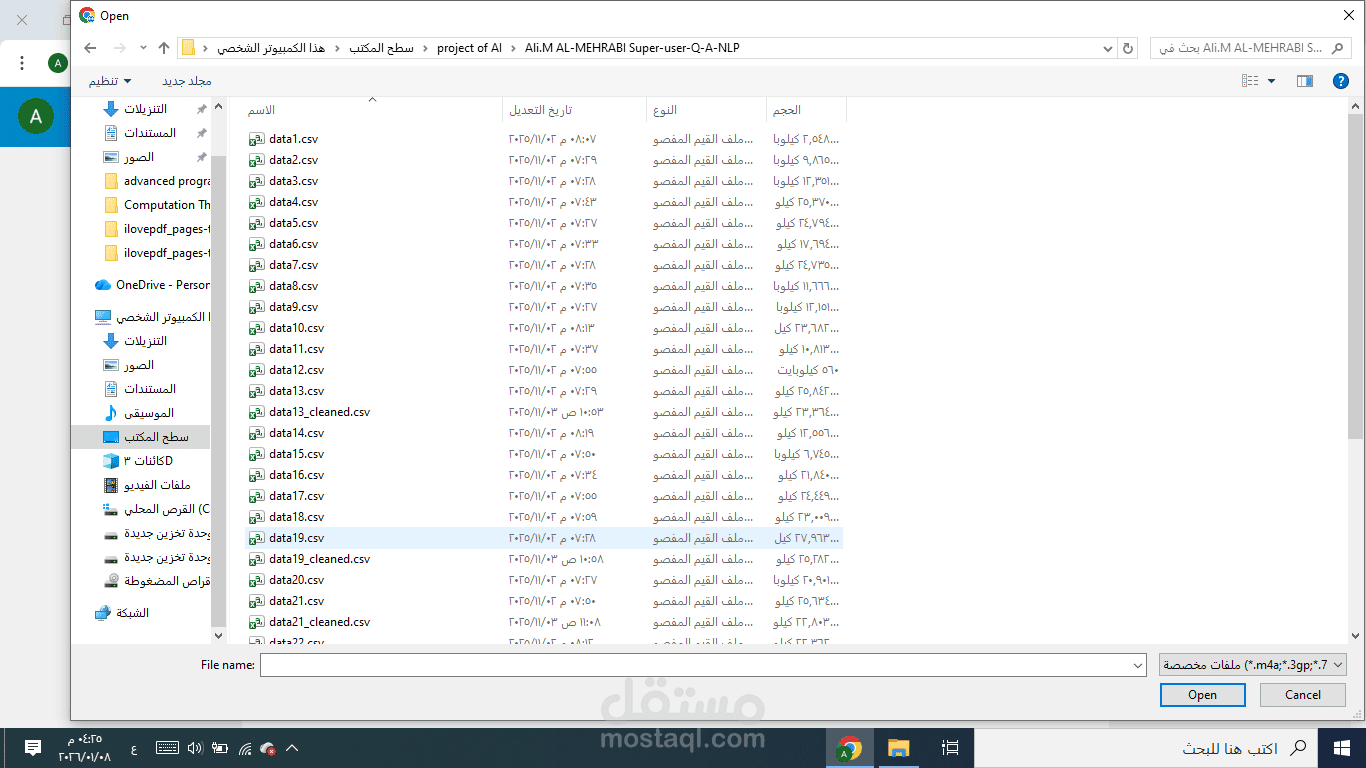The height and width of the screenshot is (768, 1366).
Task: Show hidden tray icons chevron
Action: coord(292,747)
